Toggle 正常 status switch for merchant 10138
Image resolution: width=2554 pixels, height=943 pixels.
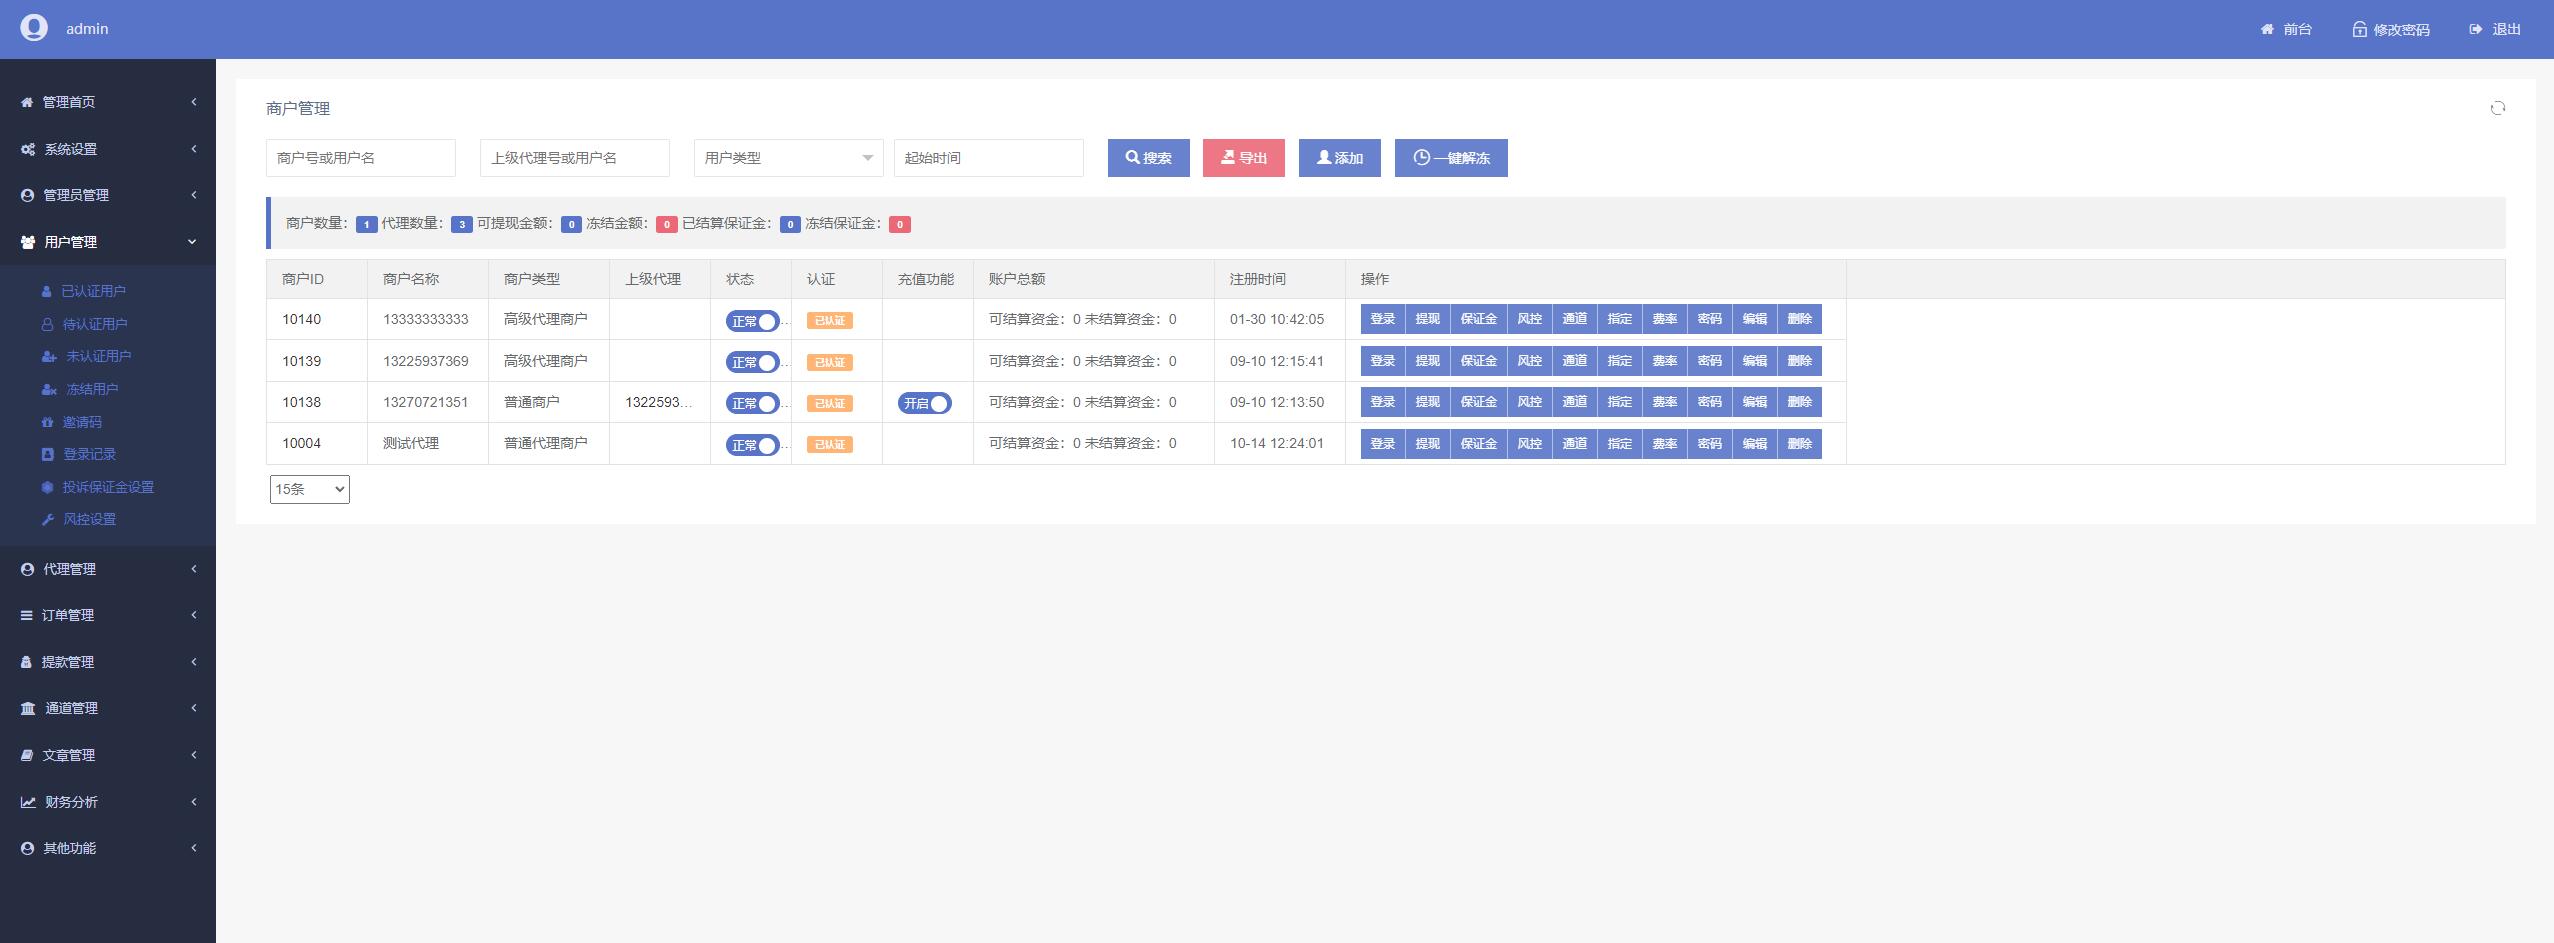pyautogui.click(x=753, y=403)
